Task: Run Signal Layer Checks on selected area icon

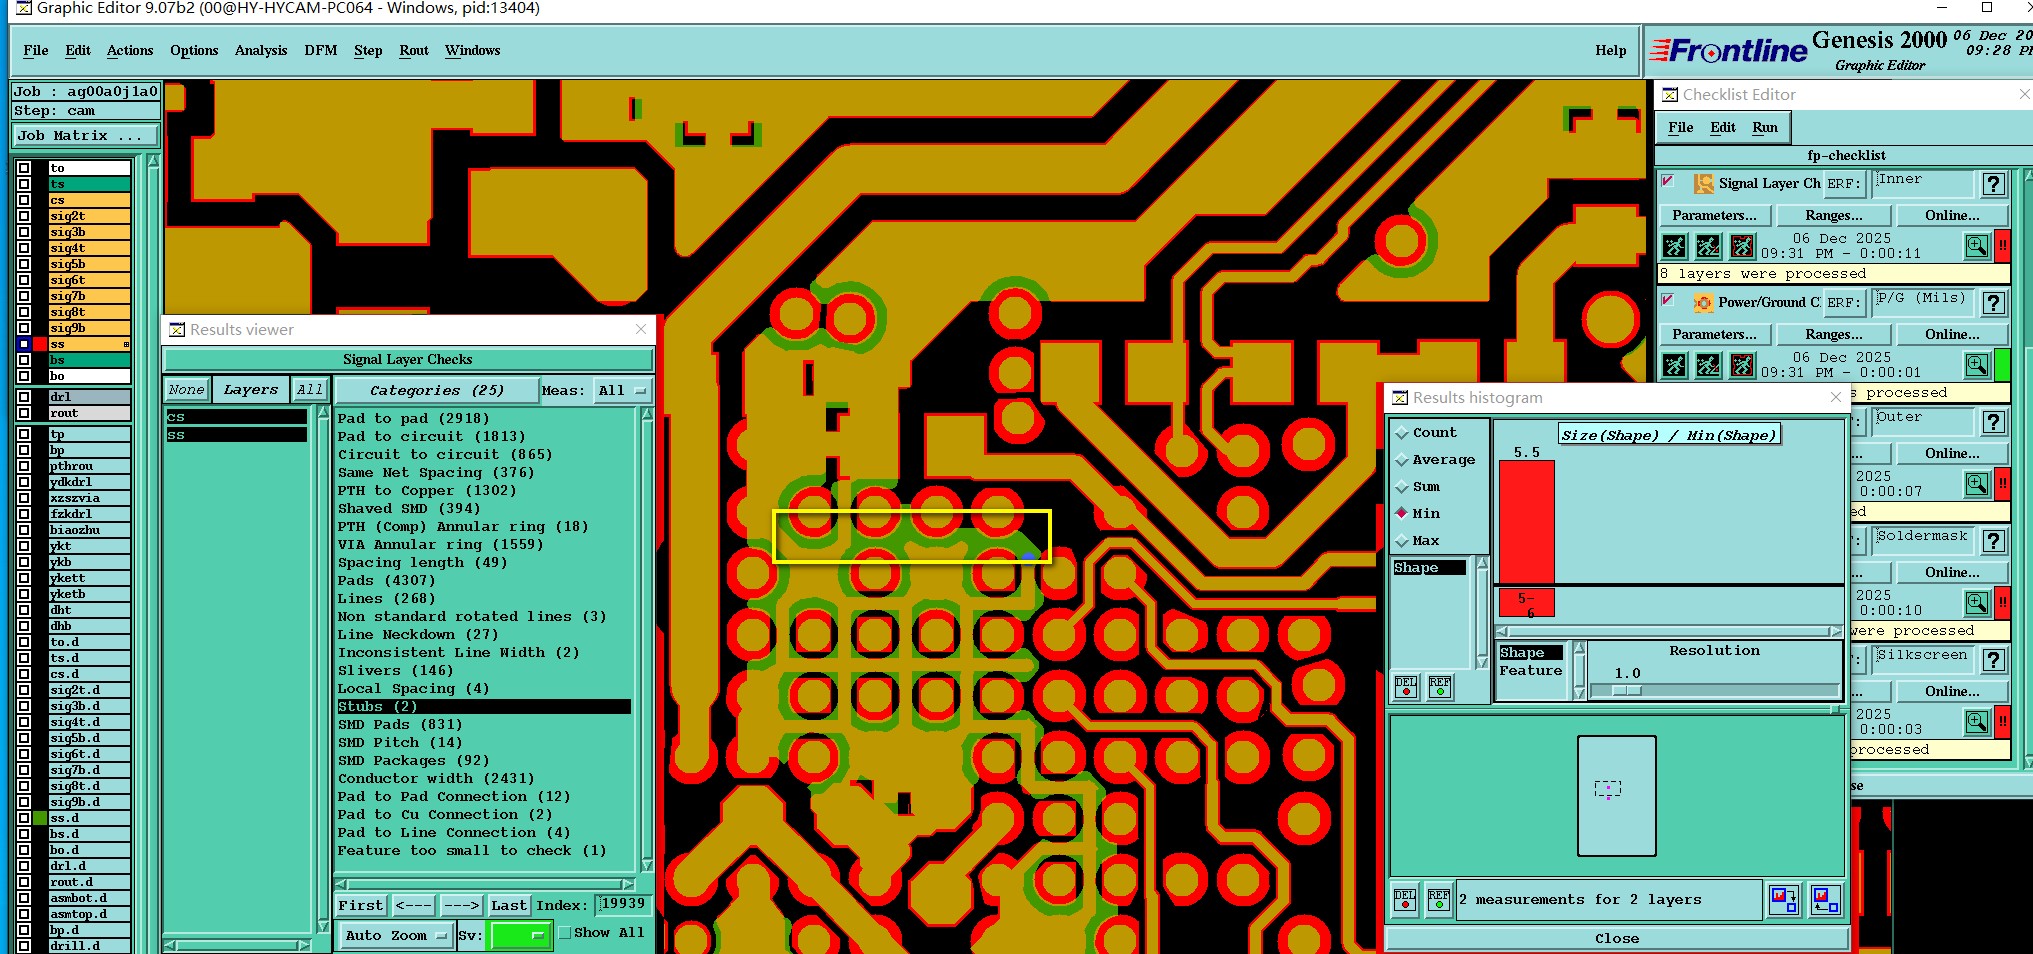Action: coord(1742,246)
